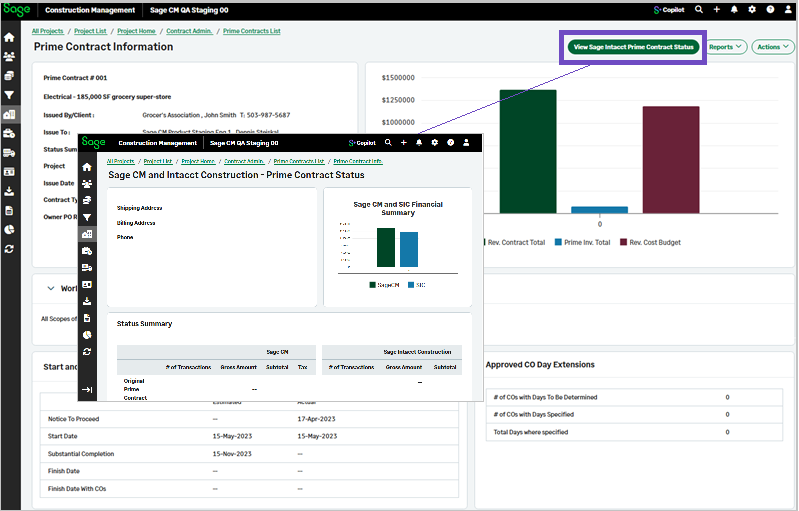Screen dimensions: 799x511
Task: Open the Reports dropdown
Action: pos(725,47)
